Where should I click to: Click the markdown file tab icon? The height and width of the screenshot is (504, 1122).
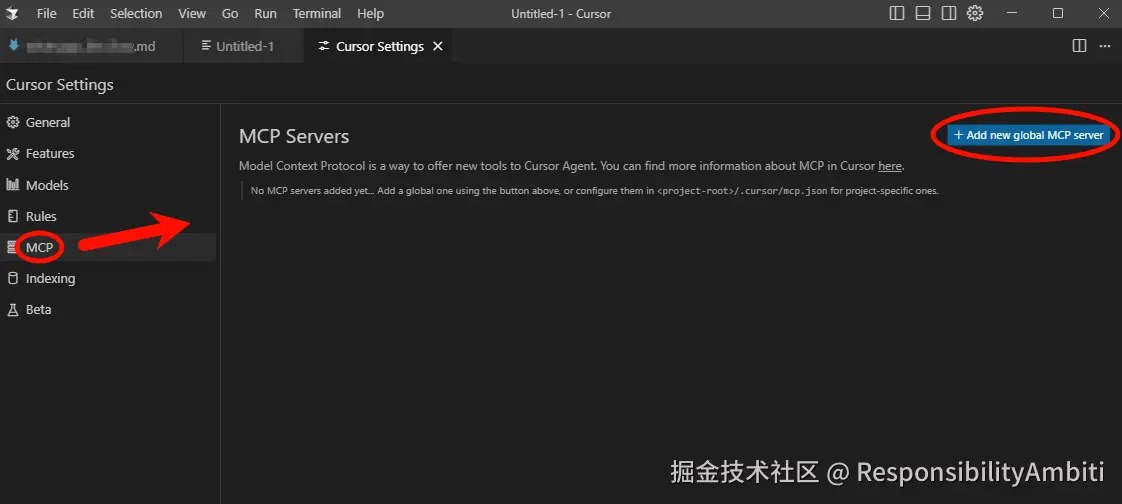[x=13, y=46]
